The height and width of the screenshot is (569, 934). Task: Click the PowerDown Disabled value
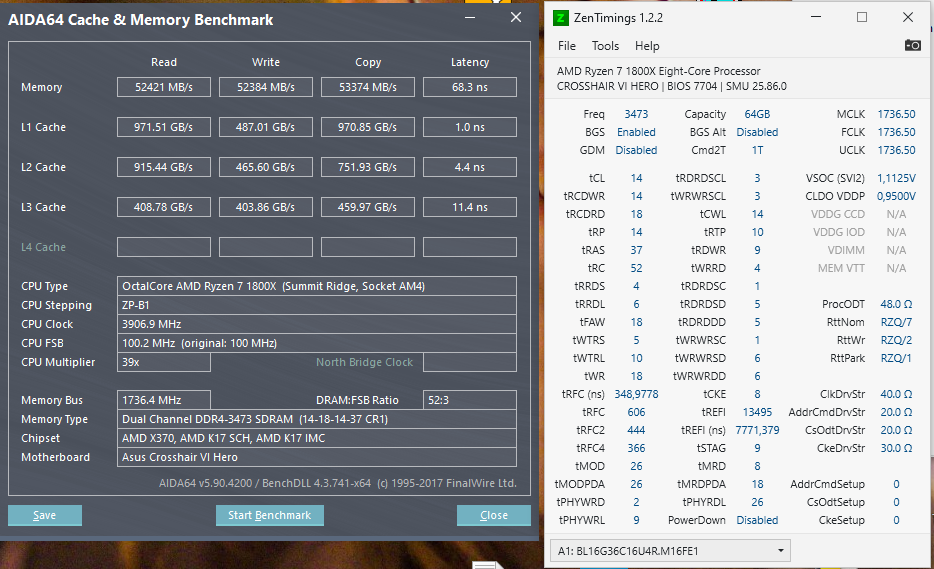click(757, 520)
